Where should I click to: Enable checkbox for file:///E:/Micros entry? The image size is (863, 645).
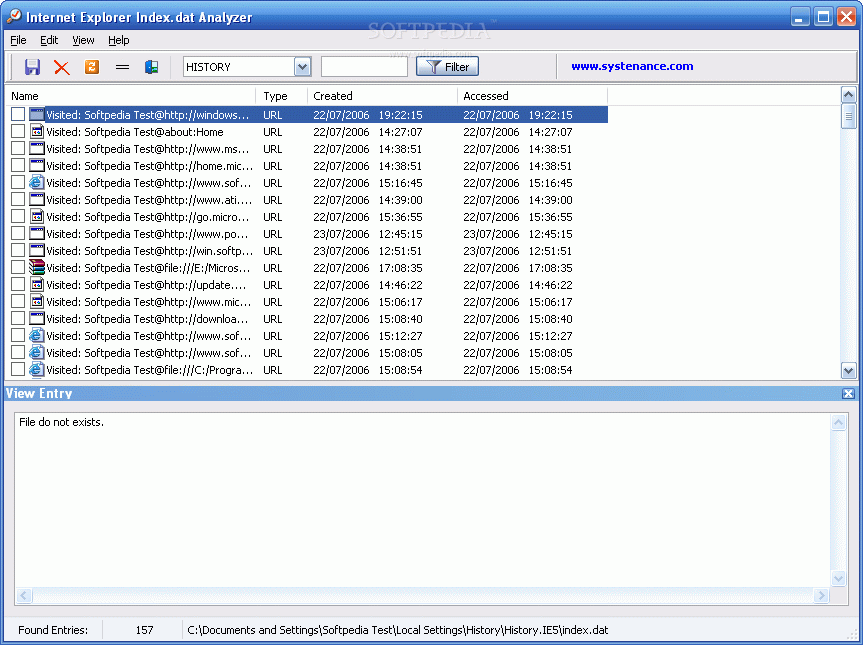(18, 267)
